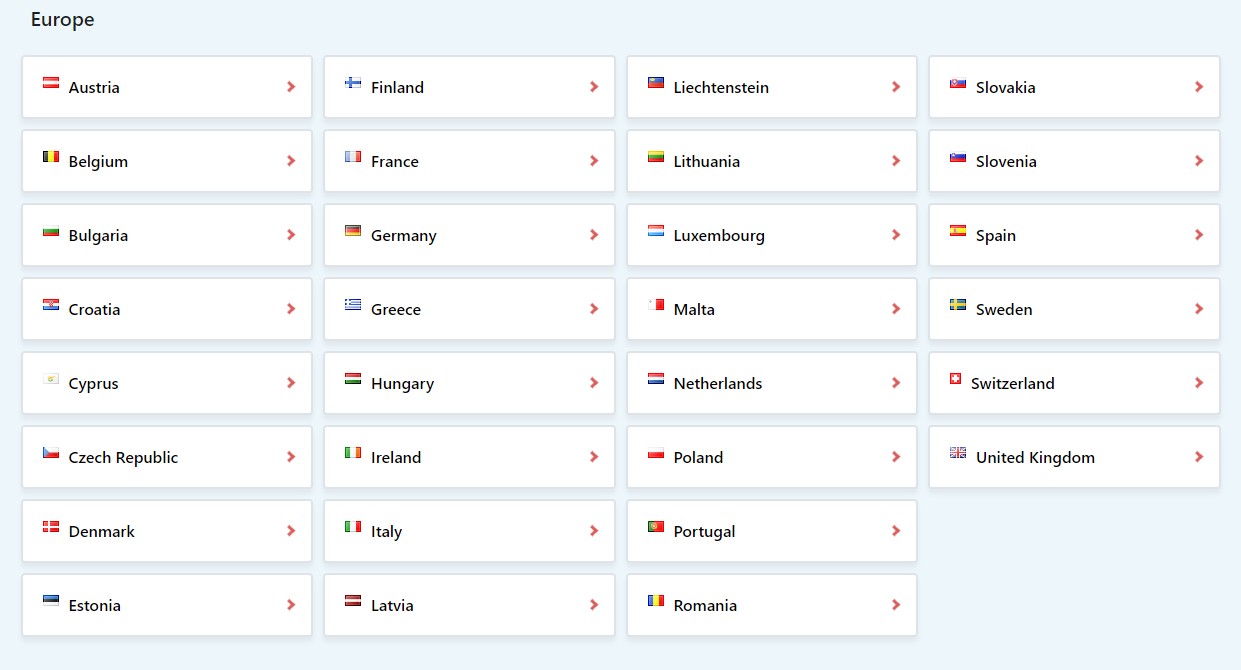Screen dimensions: 1241x670
Task: Click the Portugal flag icon
Action: pyautogui.click(x=656, y=527)
